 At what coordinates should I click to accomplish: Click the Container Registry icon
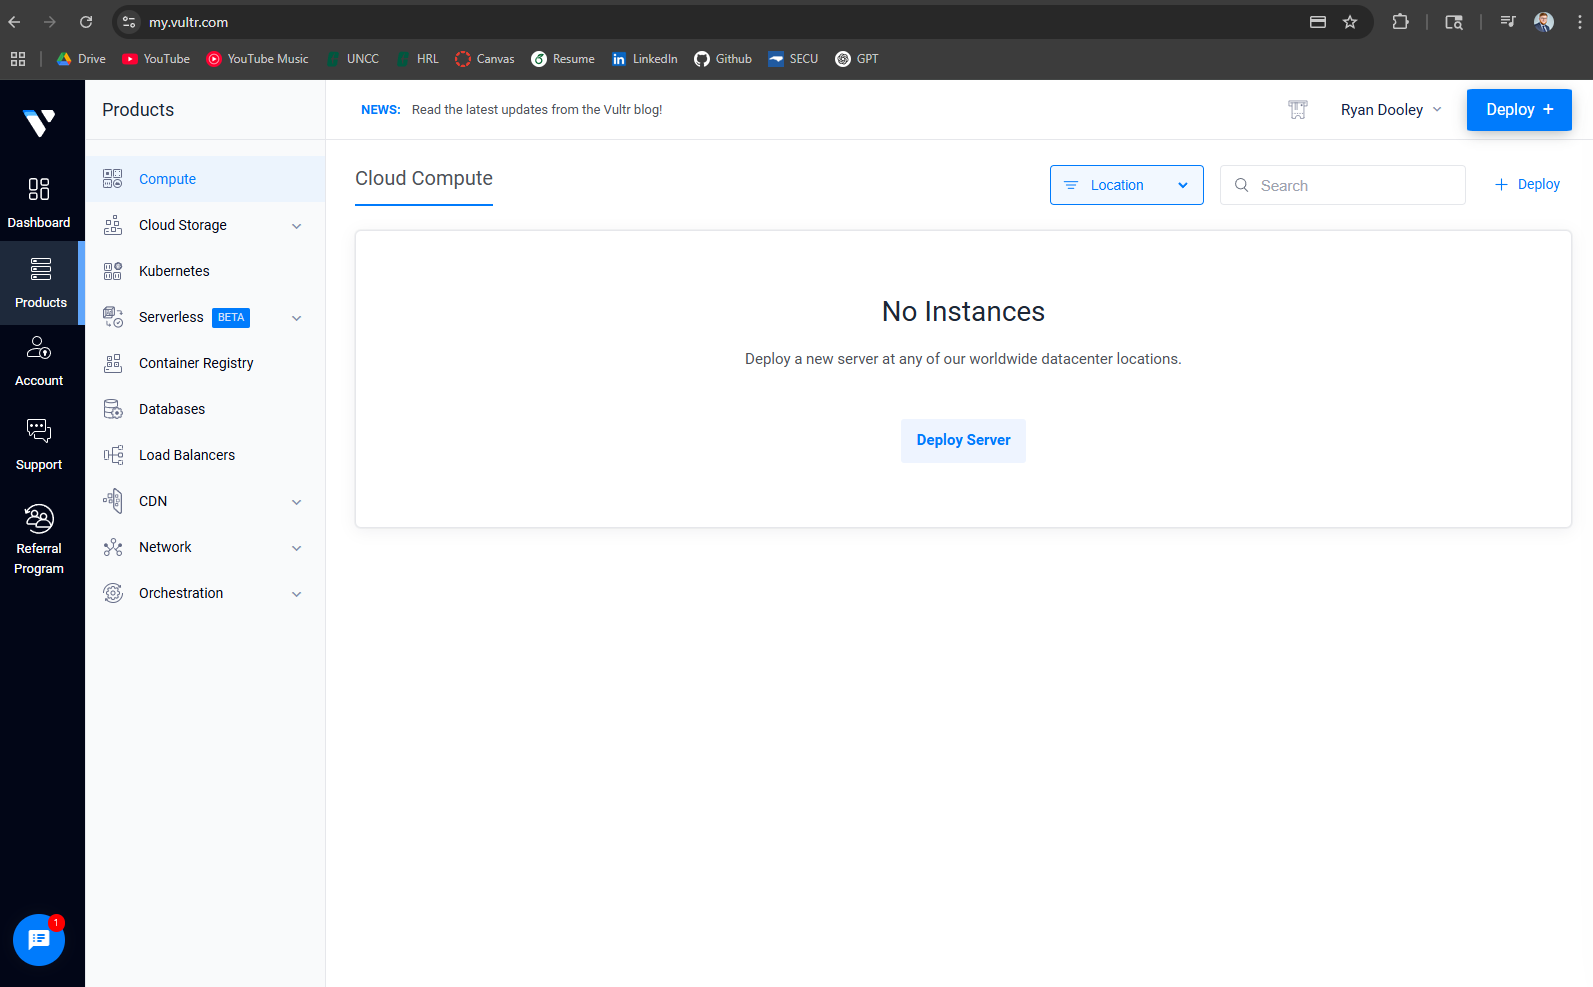tap(113, 363)
